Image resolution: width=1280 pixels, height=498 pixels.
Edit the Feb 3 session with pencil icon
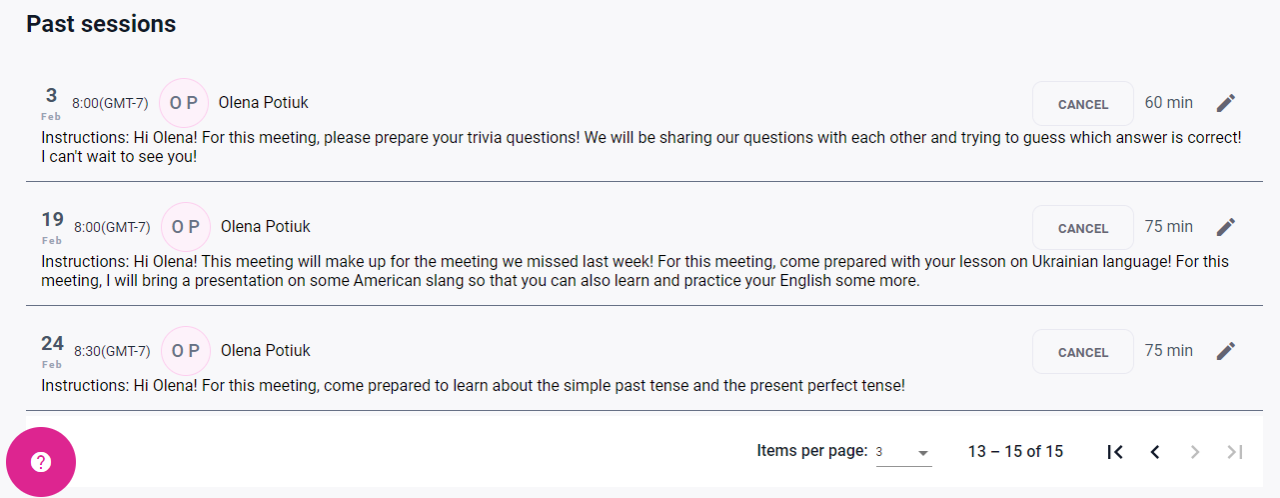coord(1226,103)
